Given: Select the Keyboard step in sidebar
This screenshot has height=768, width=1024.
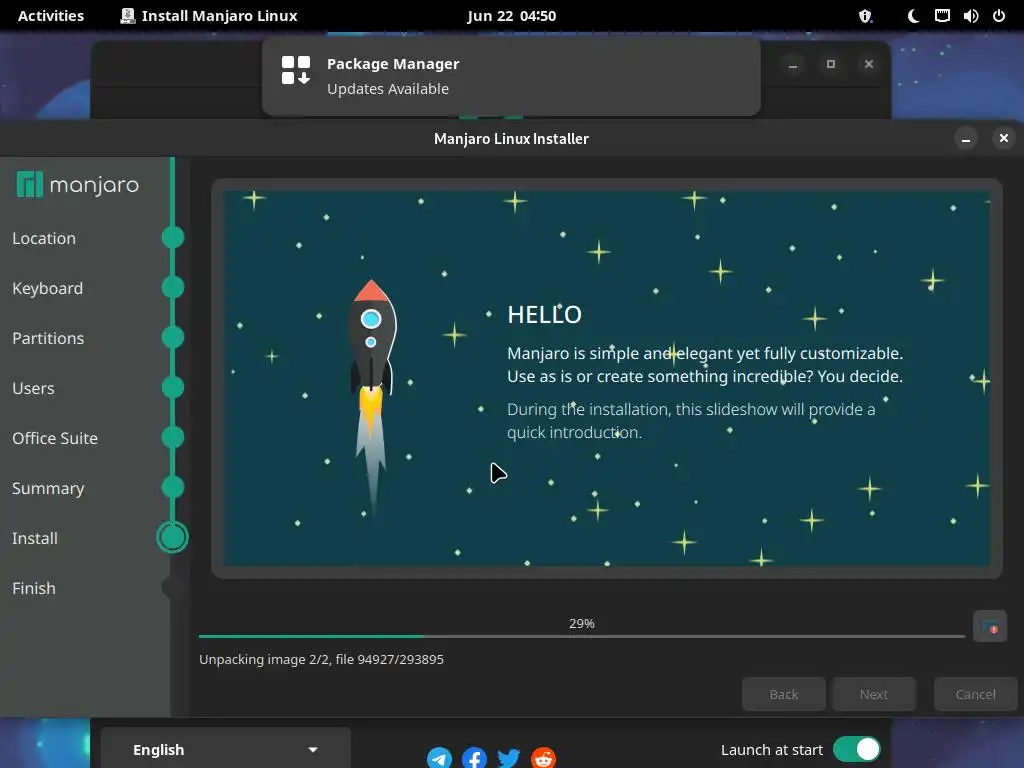Looking at the screenshot, I should click(48, 288).
